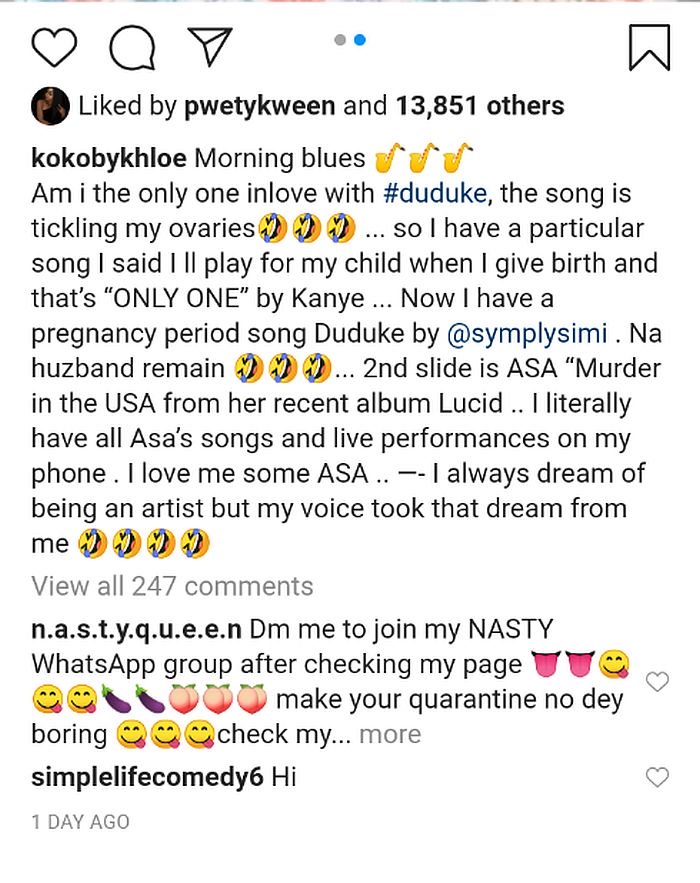The height and width of the screenshot is (883, 700).
Task: View all 247 comments
Action: (172, 586)
